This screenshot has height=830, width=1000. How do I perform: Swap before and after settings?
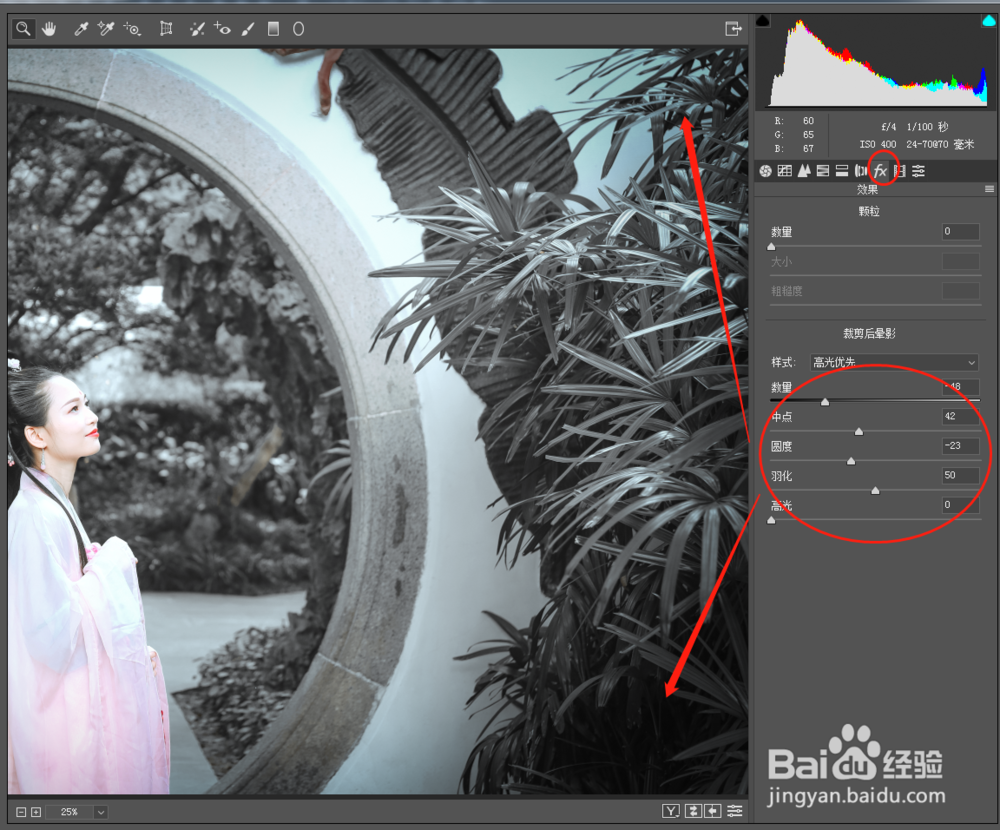(693, 811)
